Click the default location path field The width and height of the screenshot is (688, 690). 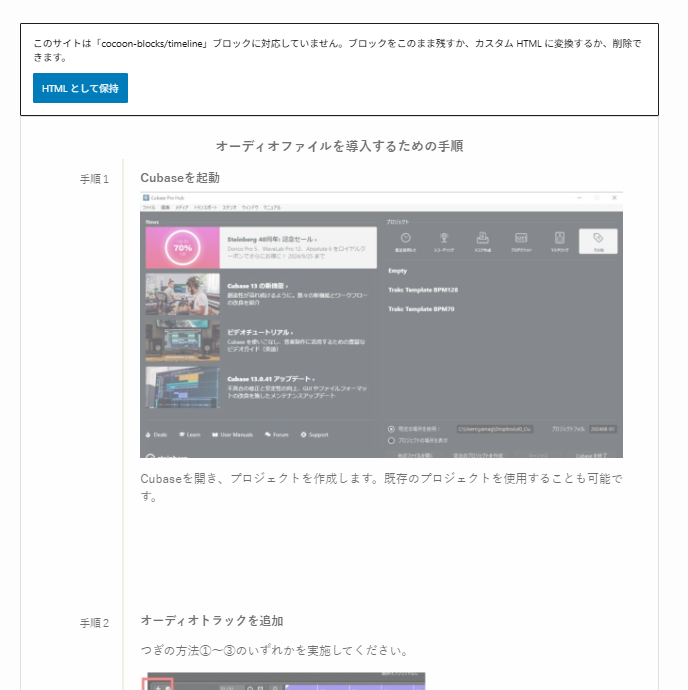(x=495, y=429)
